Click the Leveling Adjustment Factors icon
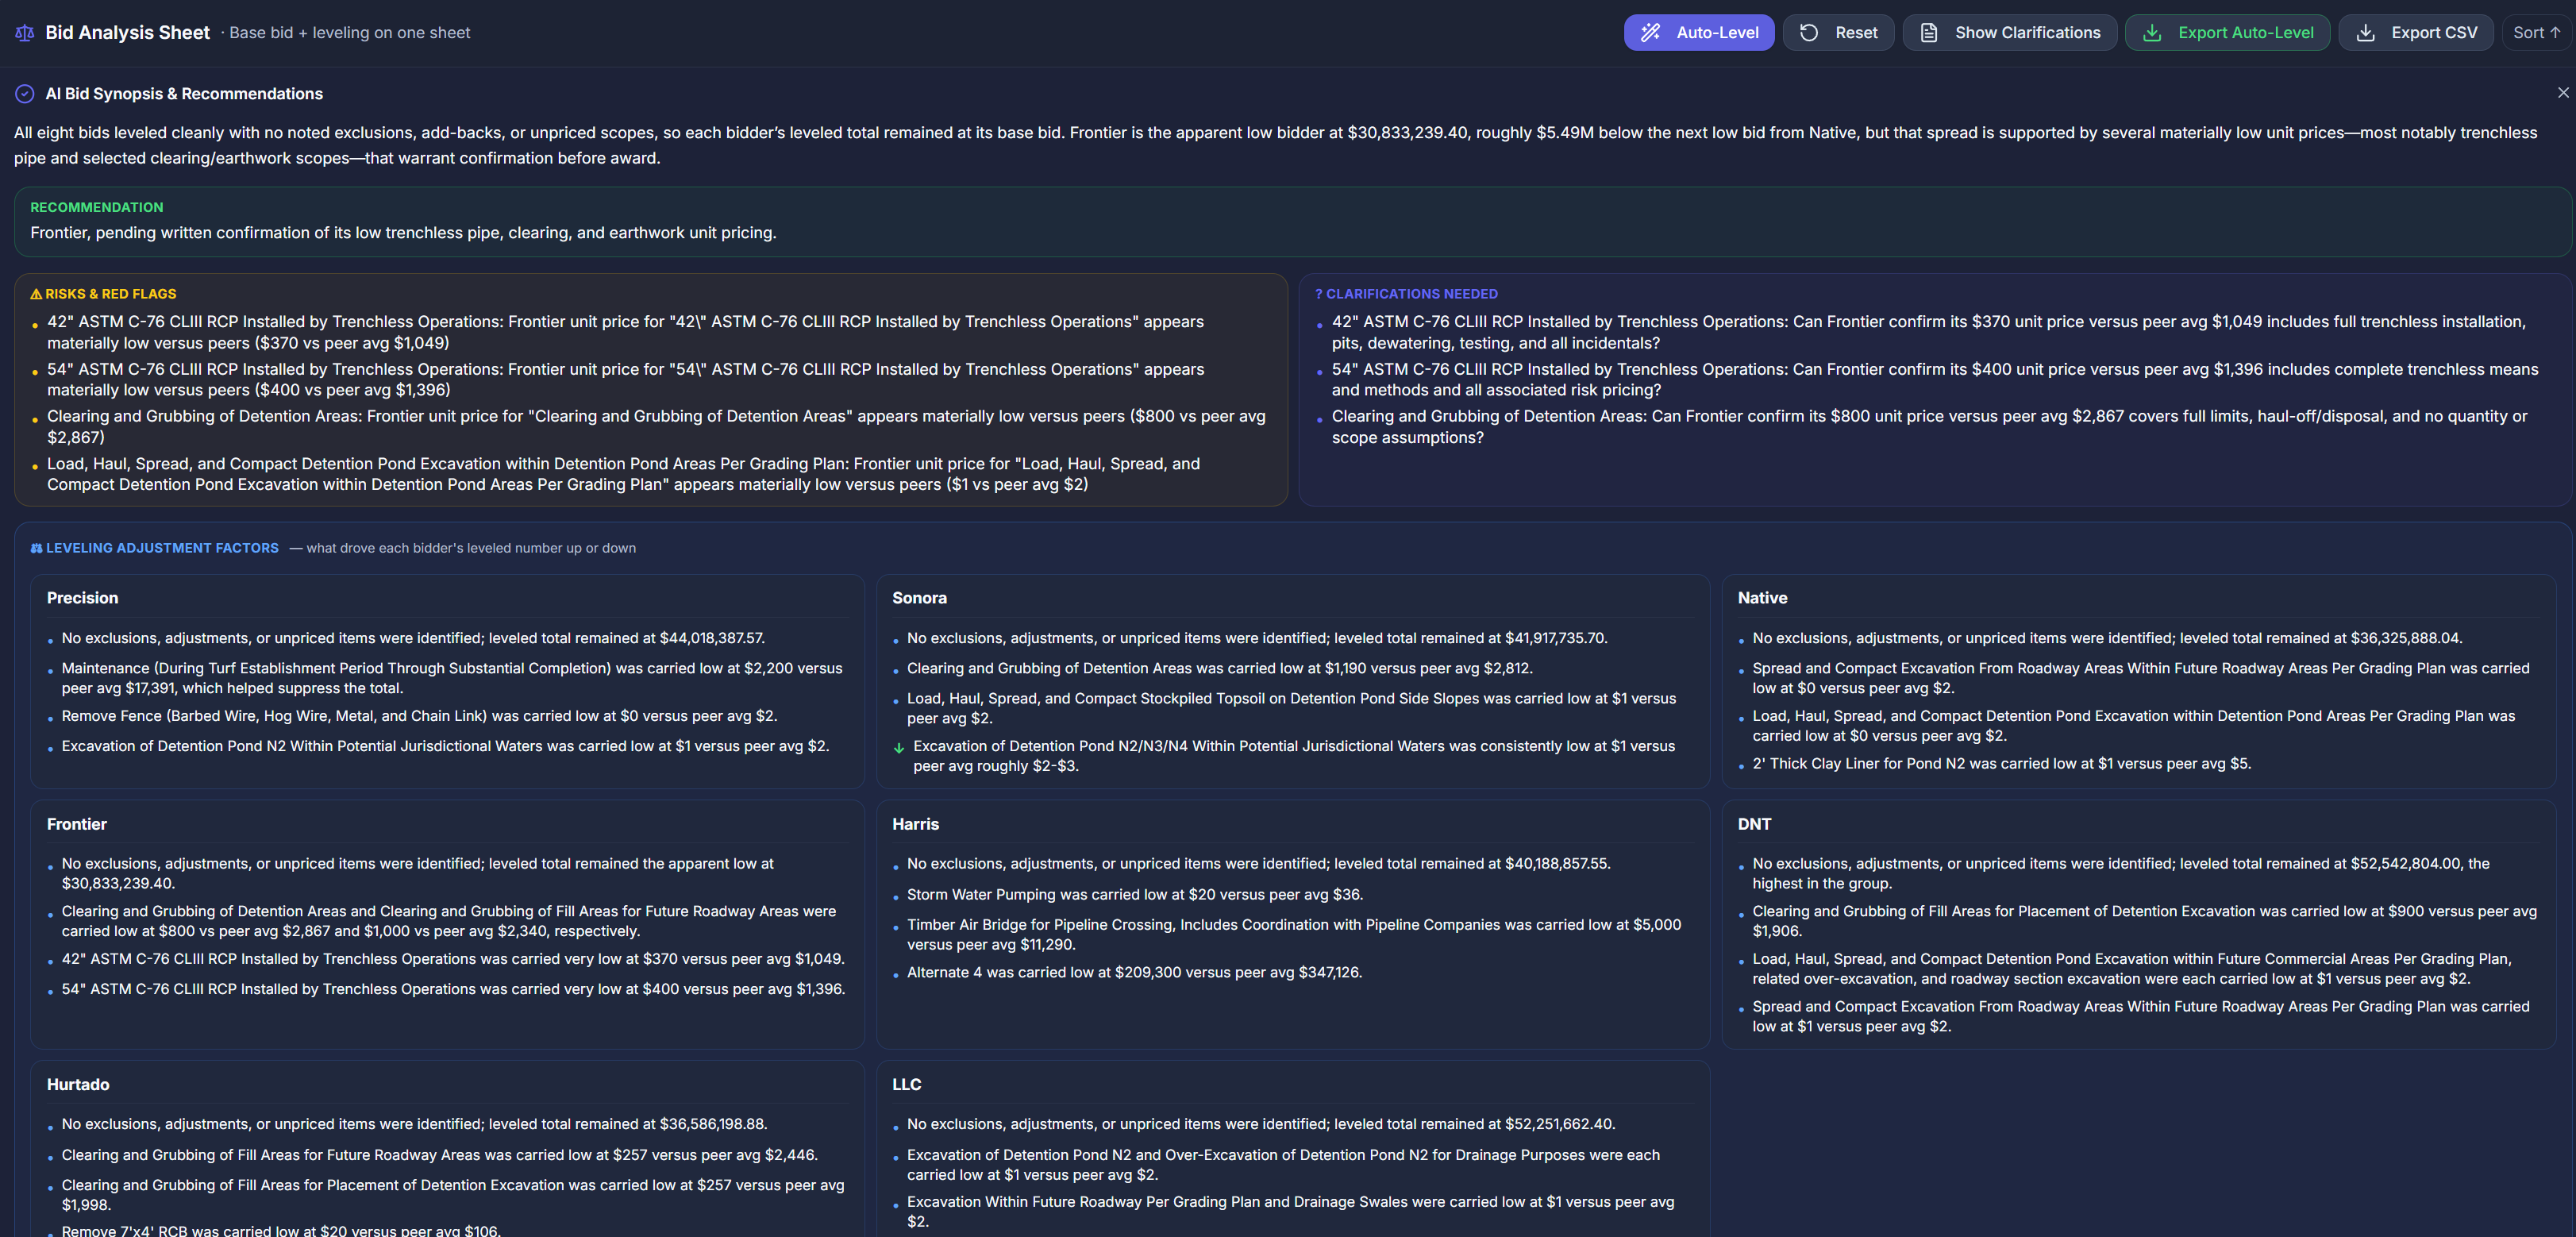 (36, 548)
